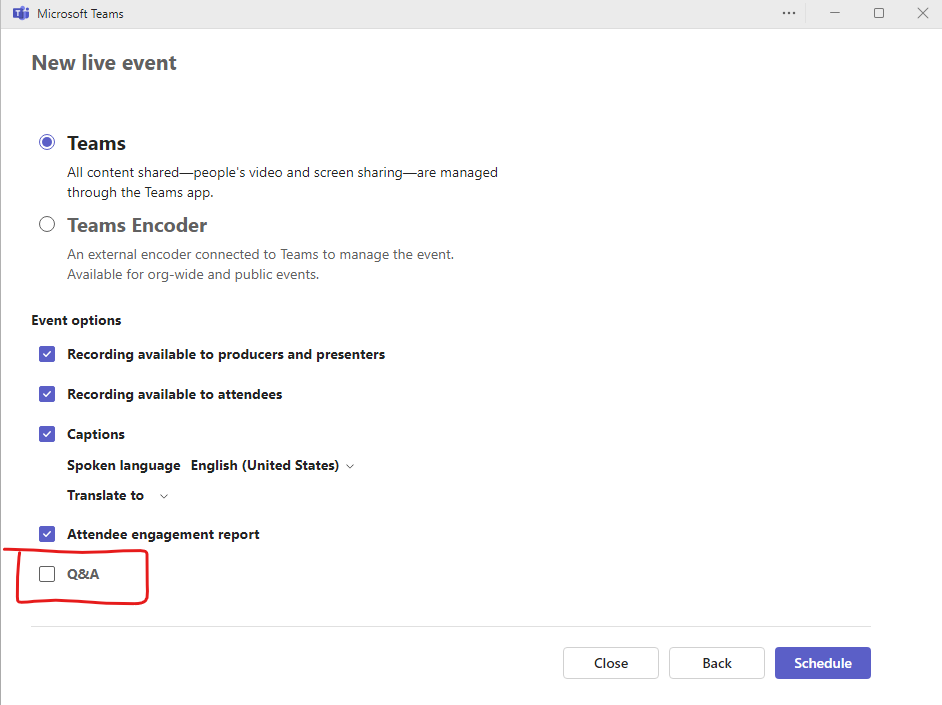Uncheck Recording available to attendees
This screenshot has width=942, height=705.
[46, 393]
